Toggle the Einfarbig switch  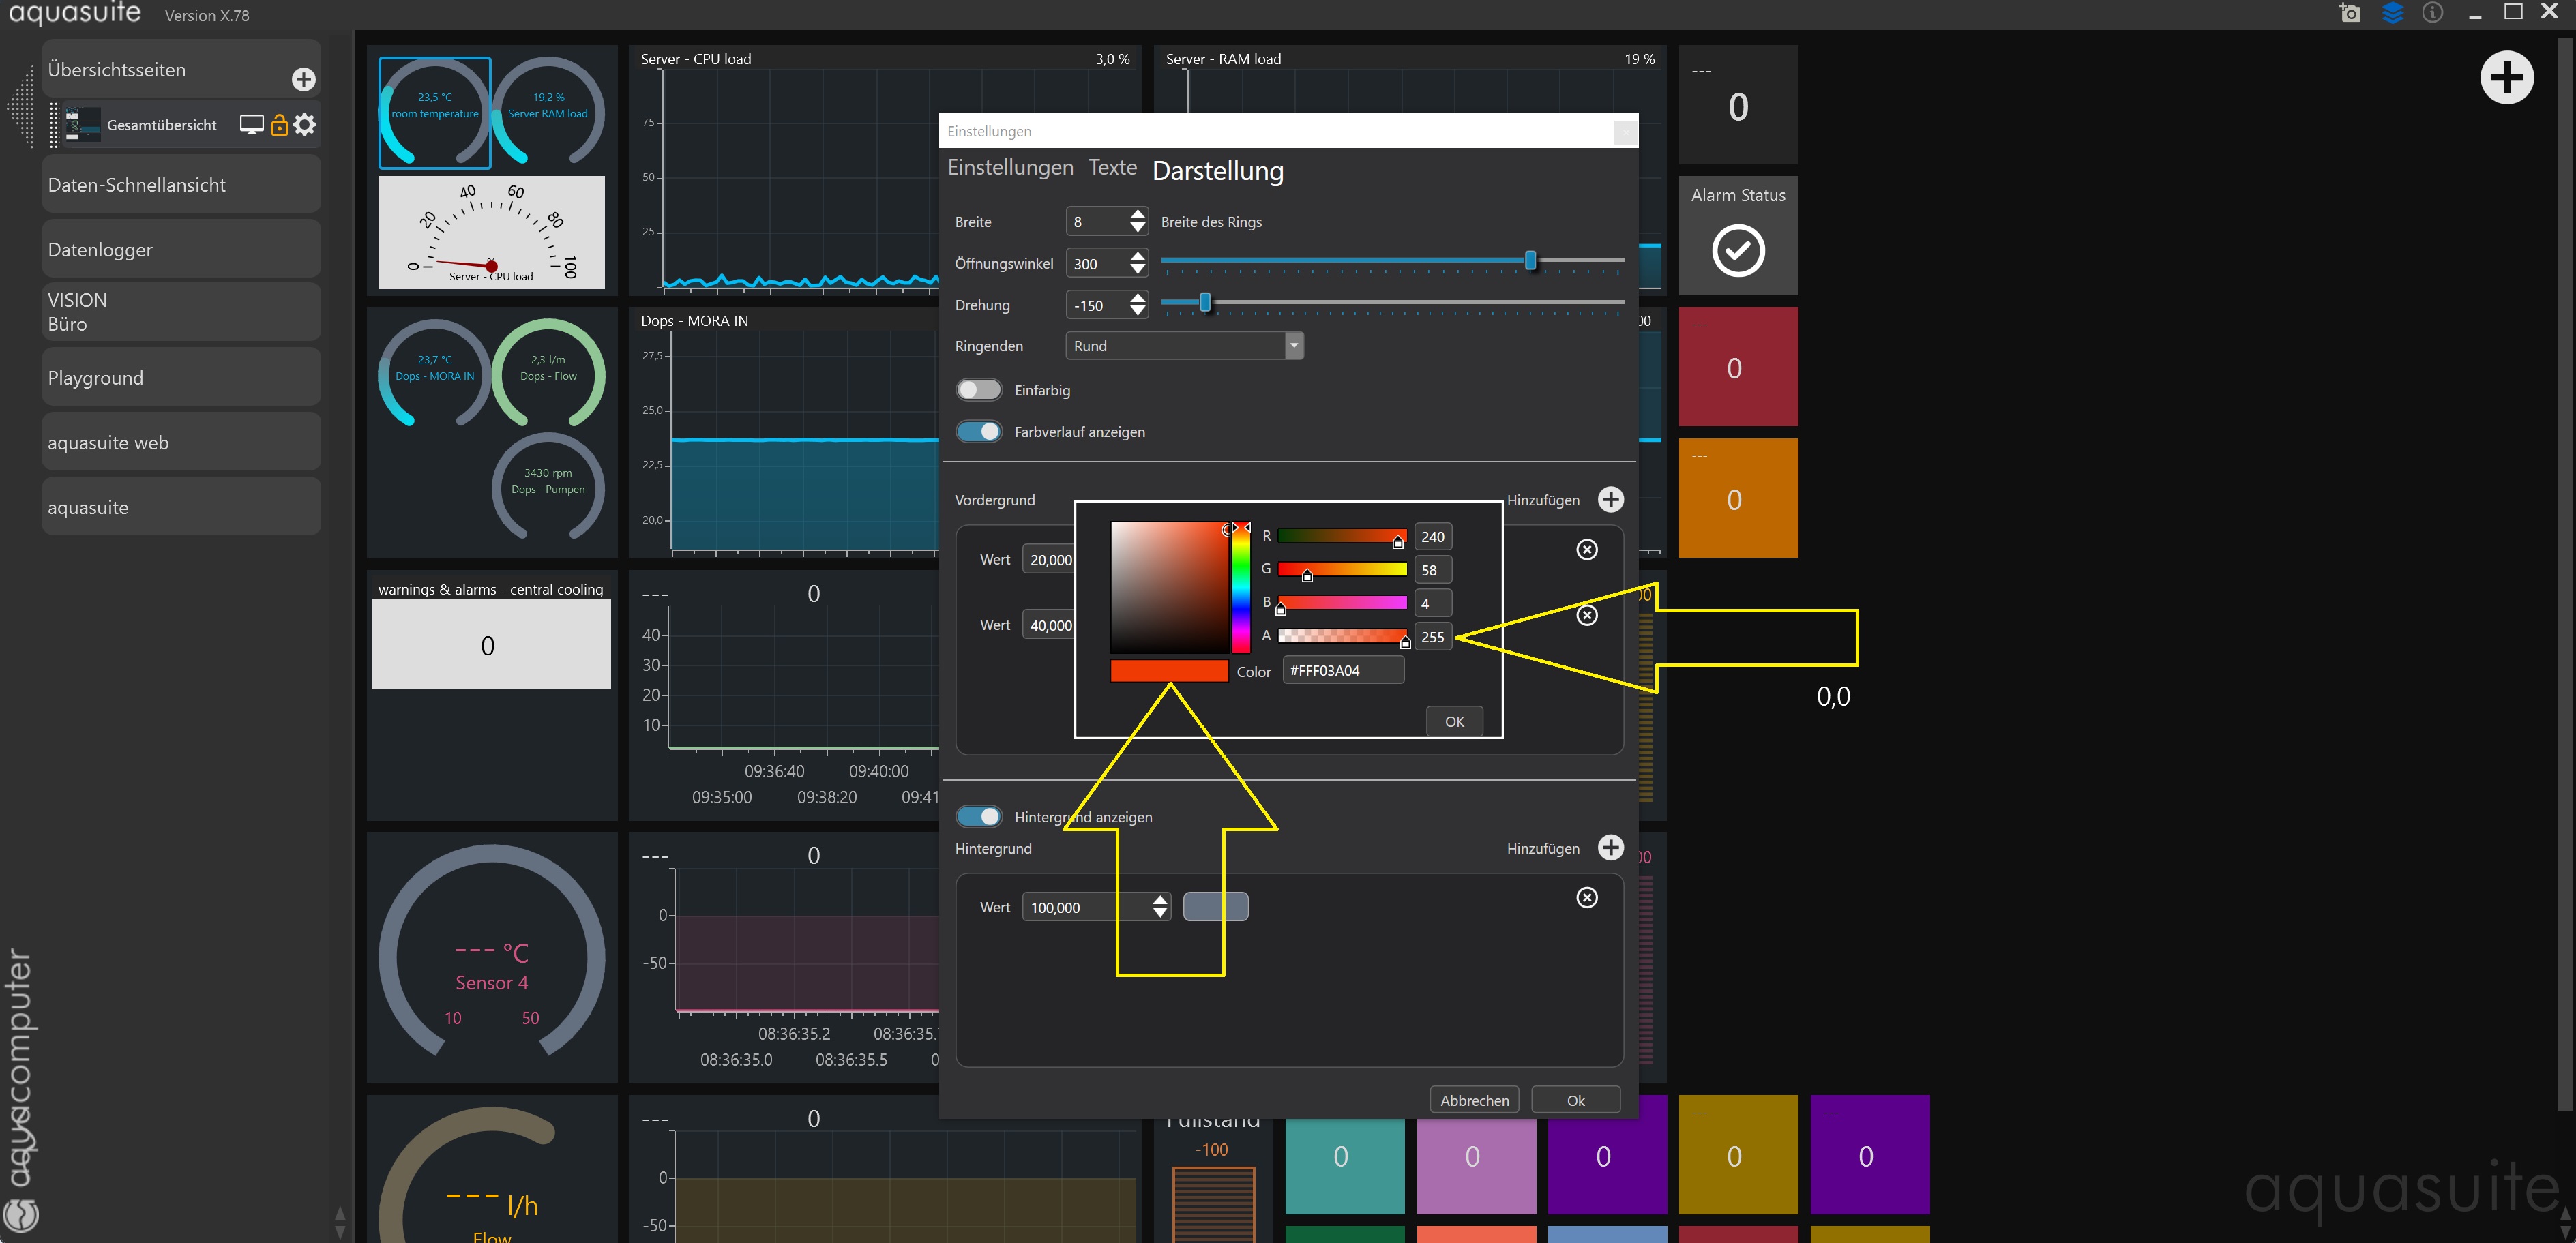tap(978, 390)
